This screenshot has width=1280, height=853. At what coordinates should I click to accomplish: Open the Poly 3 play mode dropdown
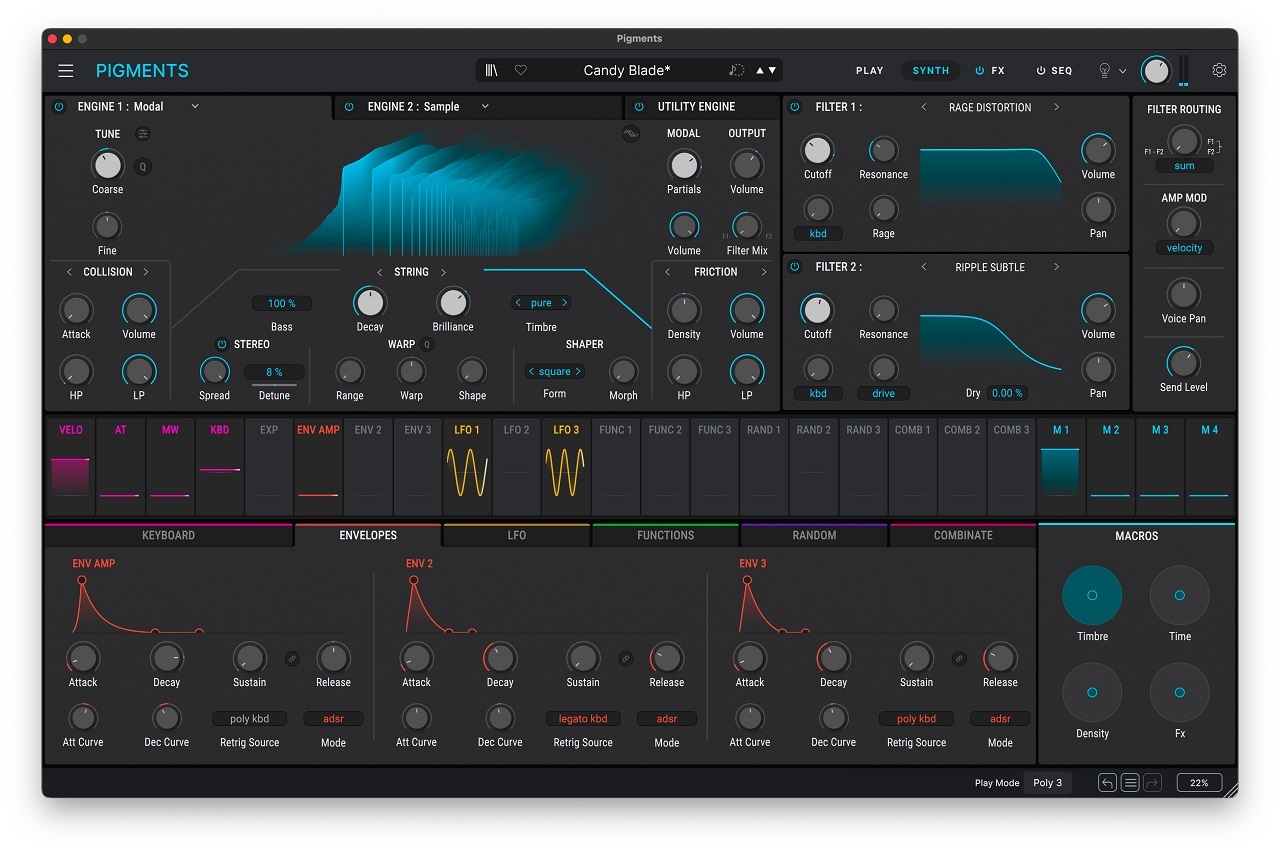pos(1047,783)
